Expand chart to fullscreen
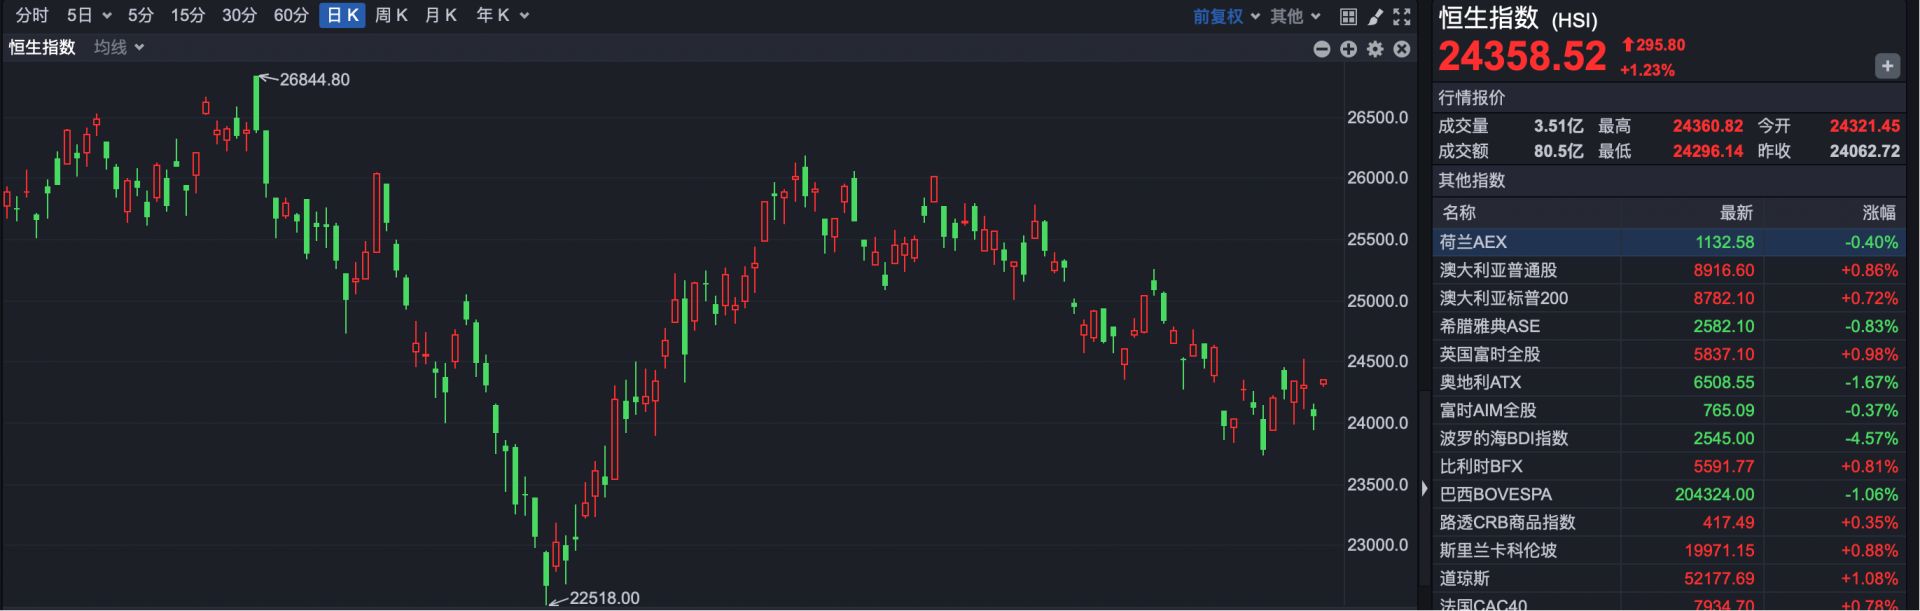Screen dimensions: 1920x611 [x=1402, y=16]
